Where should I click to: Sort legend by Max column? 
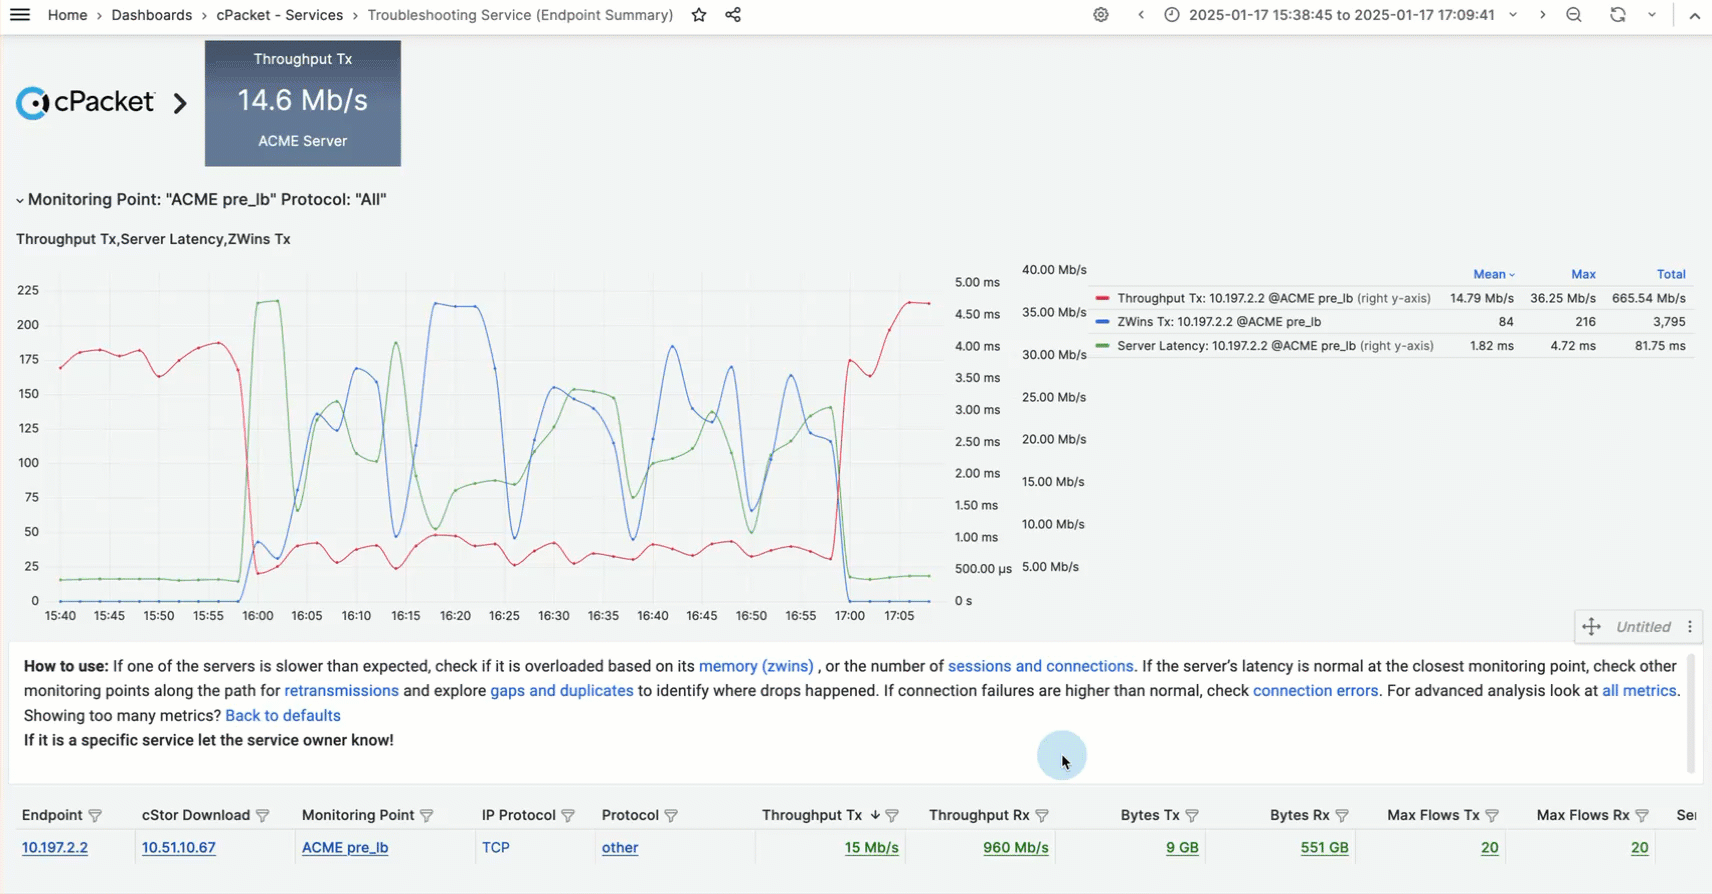[1583, 274]
